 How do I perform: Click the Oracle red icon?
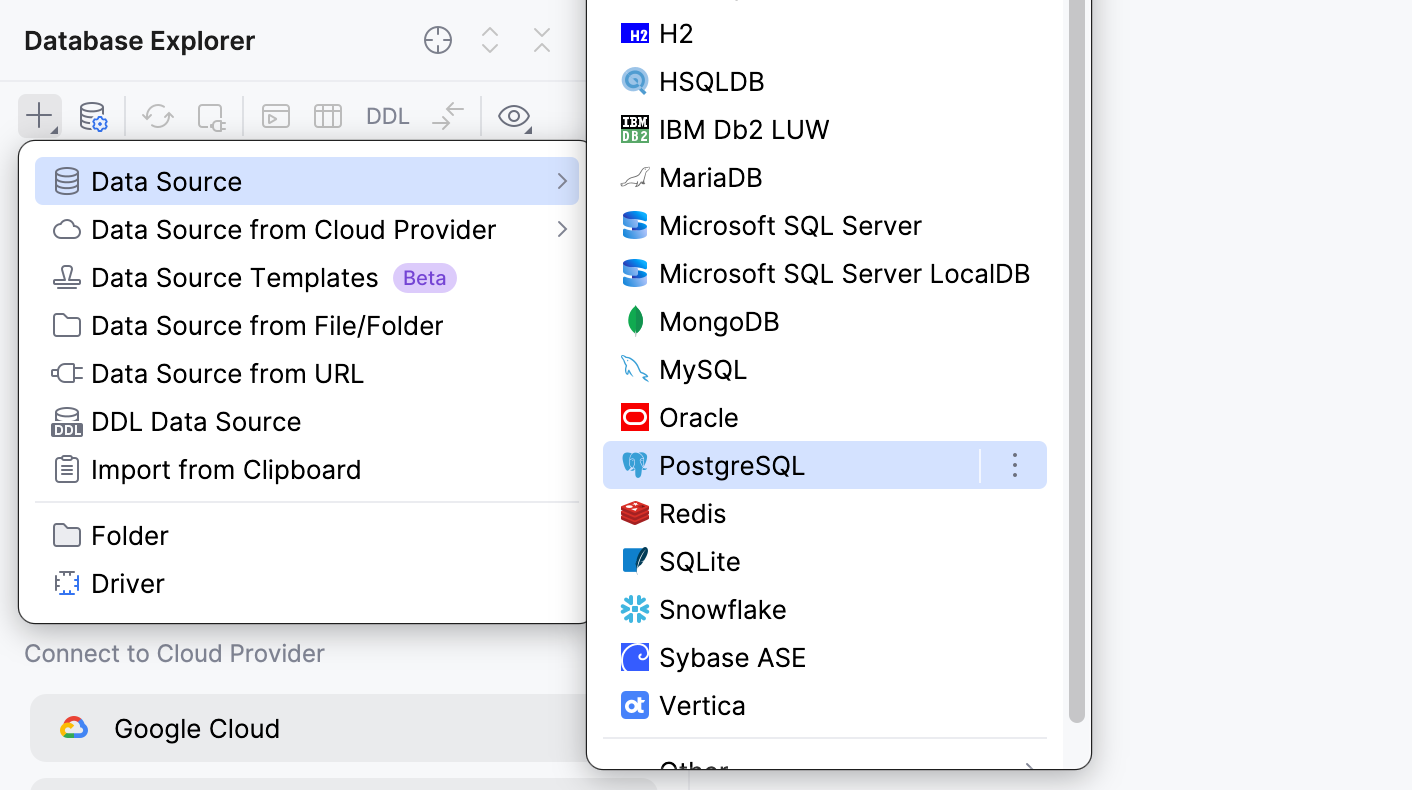click(x=635, y=417)
